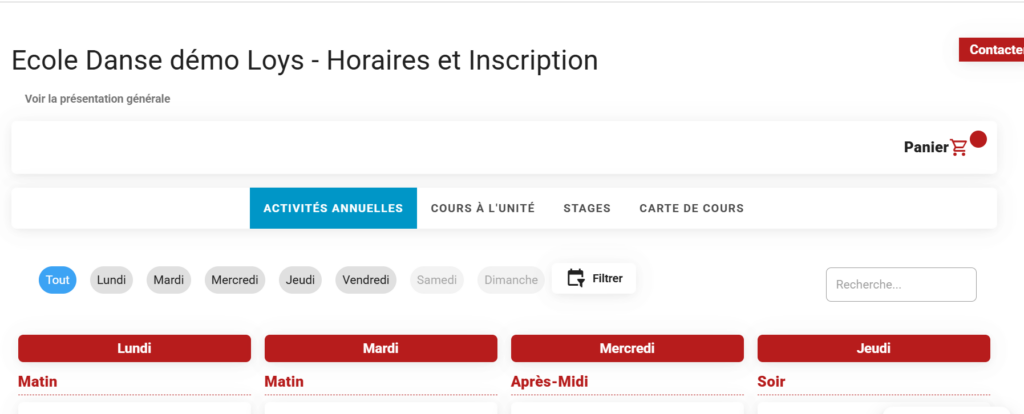1024x414 pixels.
Task: Open the Cours à l'unité tab
Action: pos(483,208)
